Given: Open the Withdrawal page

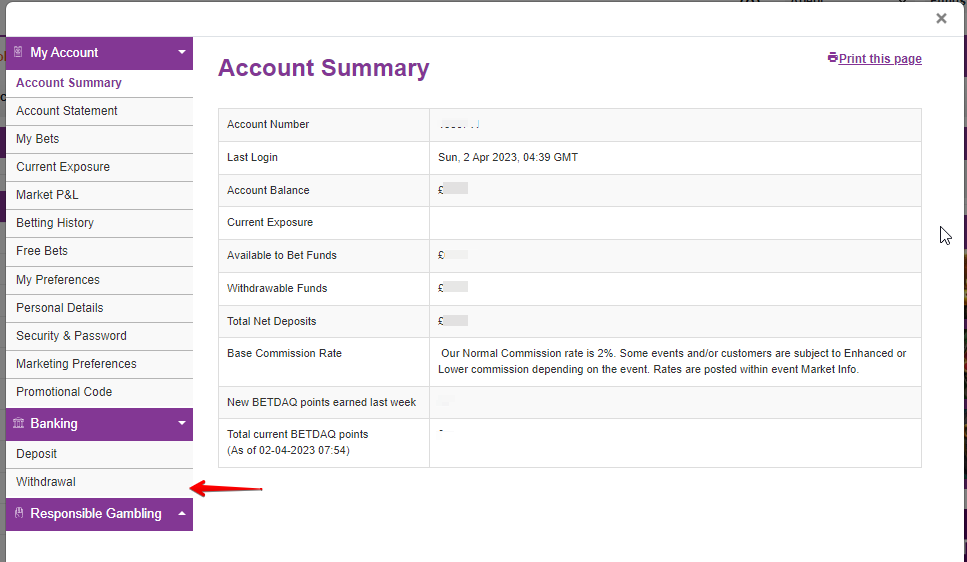Looking at the screenshot, I should [x=99, y=482].
